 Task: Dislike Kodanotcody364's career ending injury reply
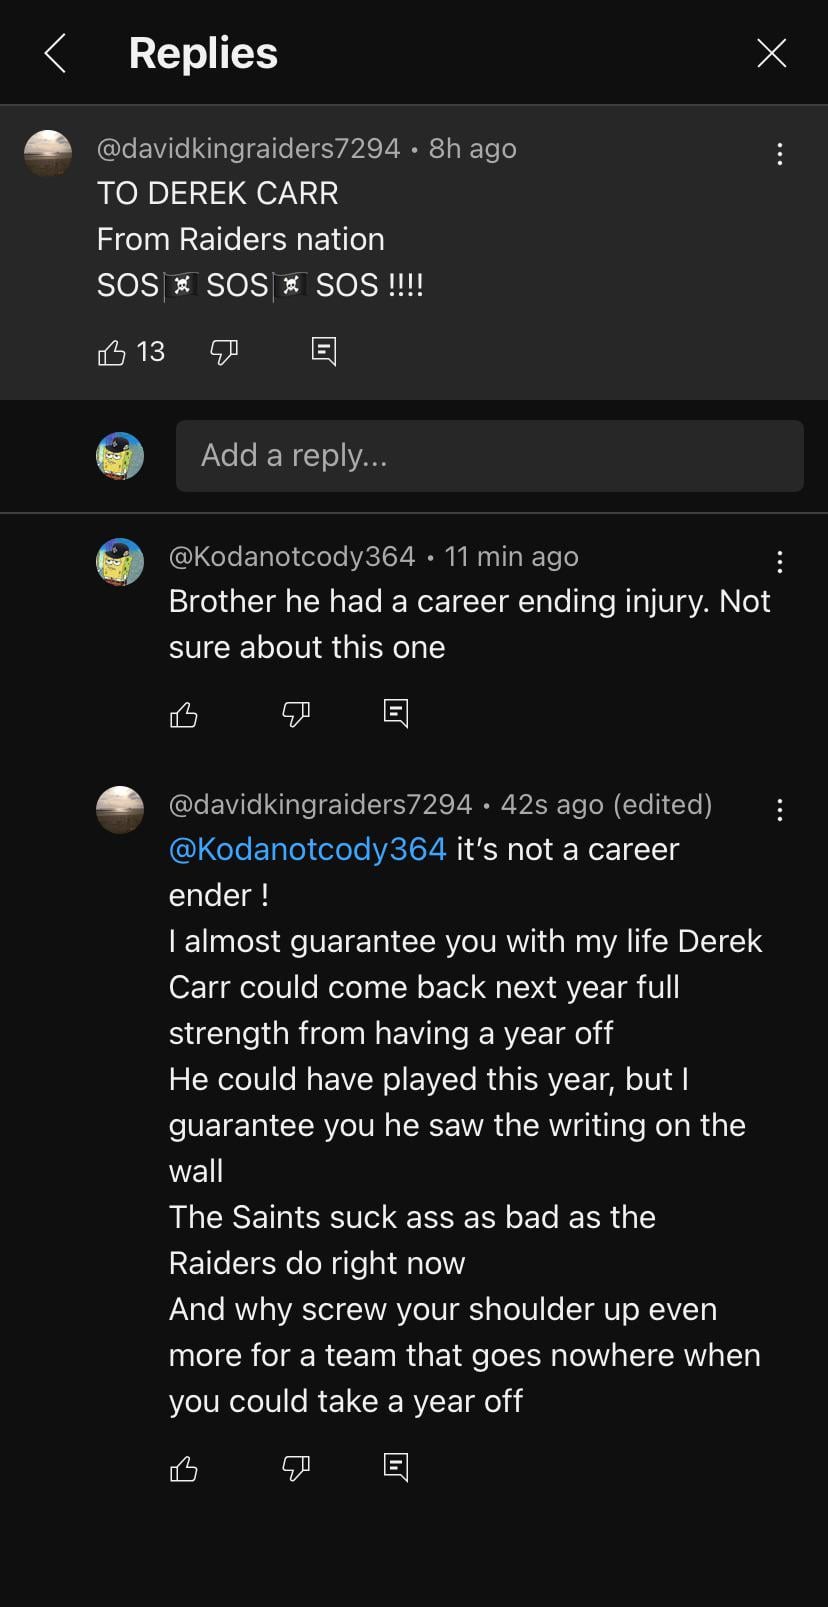point(296,714)
